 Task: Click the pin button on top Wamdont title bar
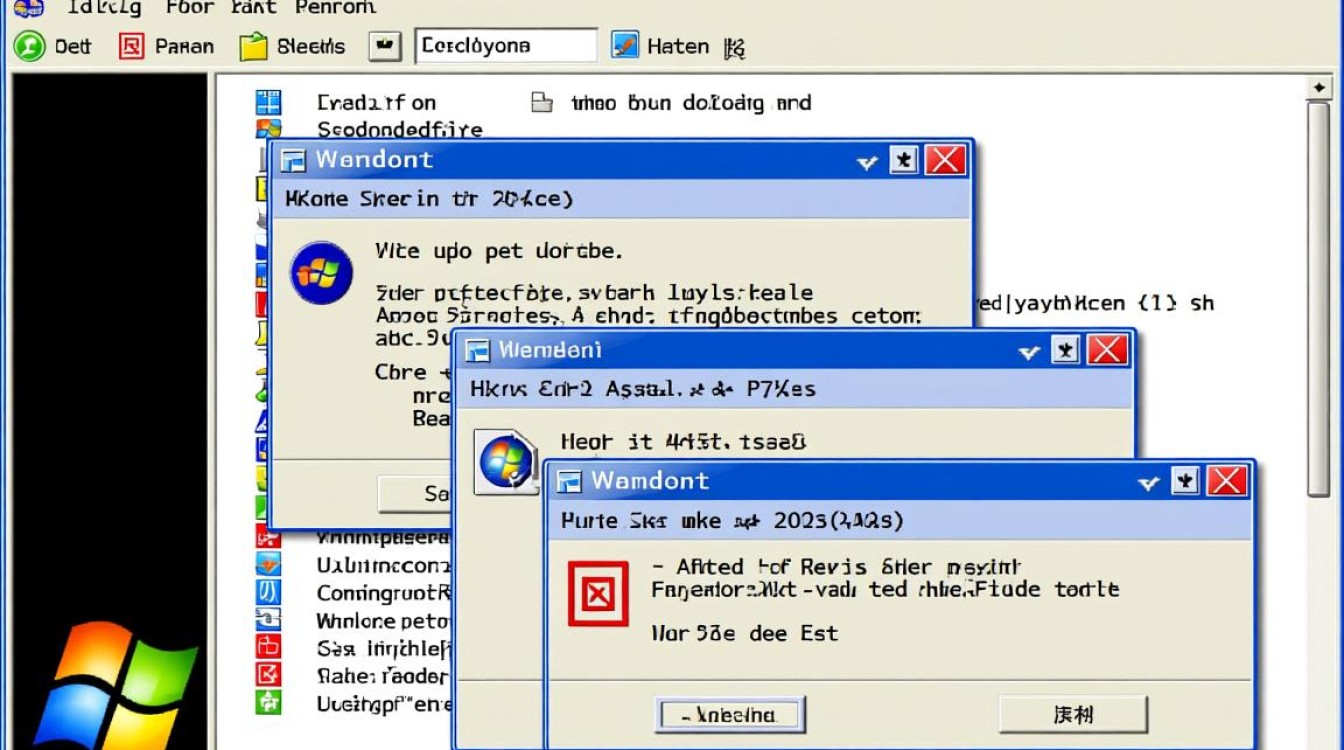click(904, 160)
